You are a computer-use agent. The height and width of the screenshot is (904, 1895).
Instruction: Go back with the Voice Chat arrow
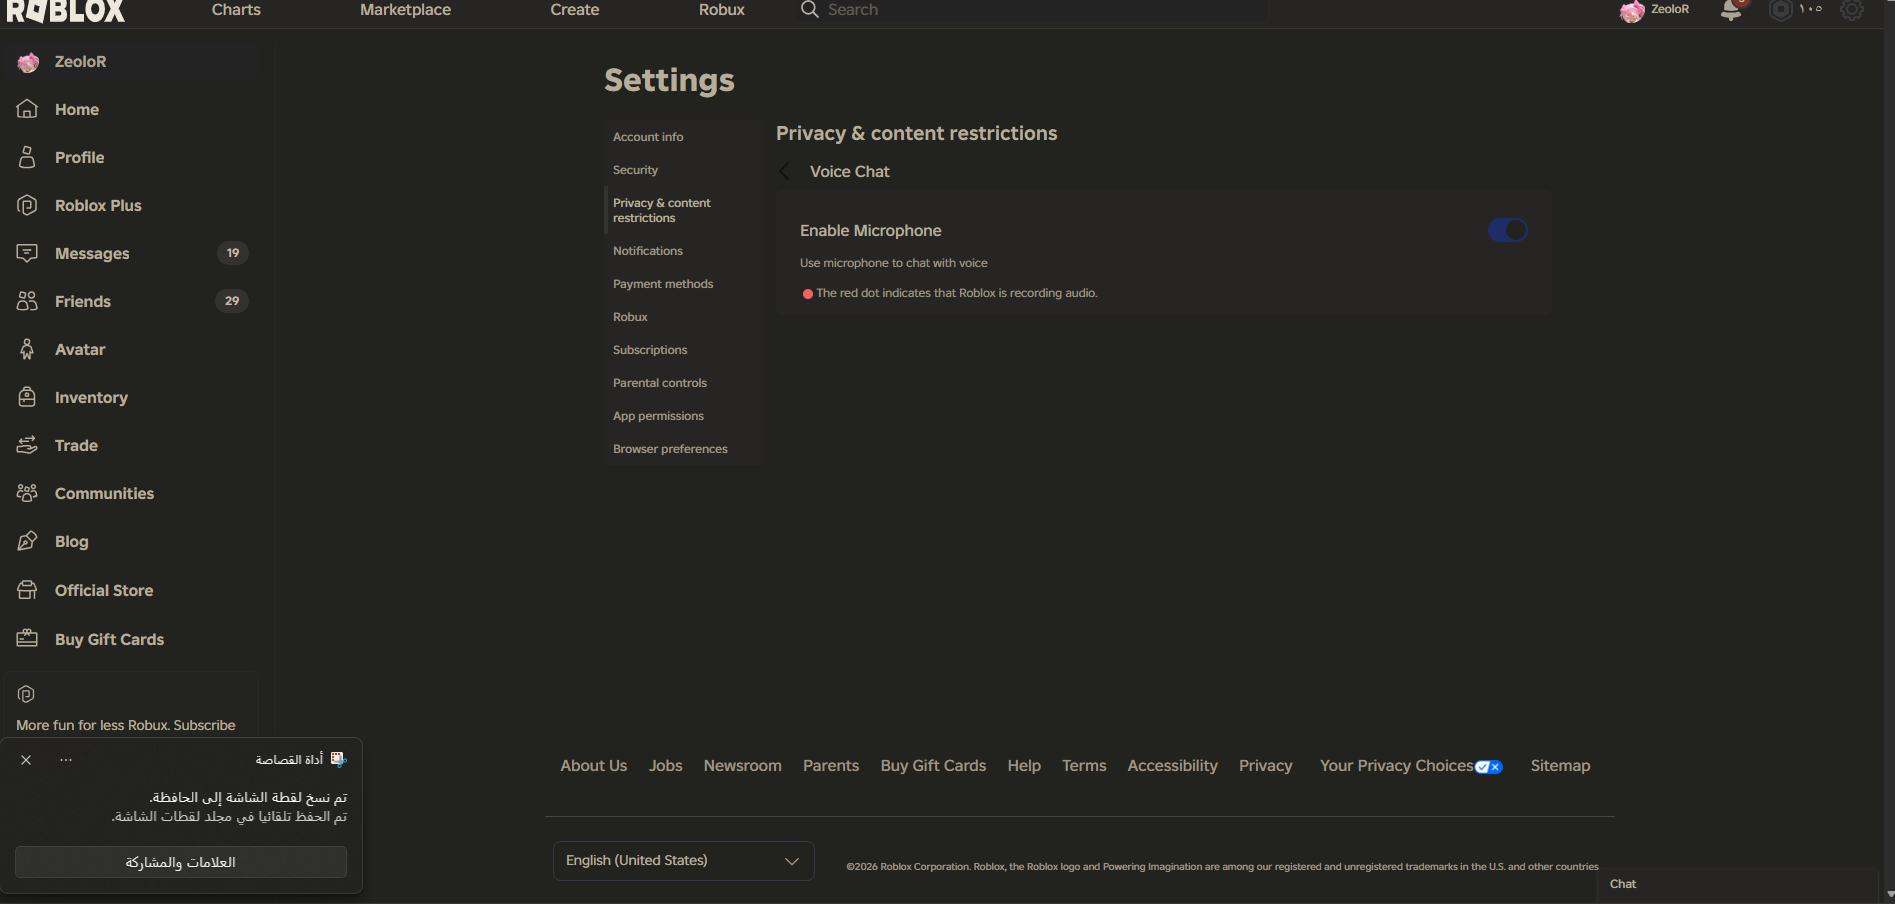pyautogui.click(x=785, y=171)
